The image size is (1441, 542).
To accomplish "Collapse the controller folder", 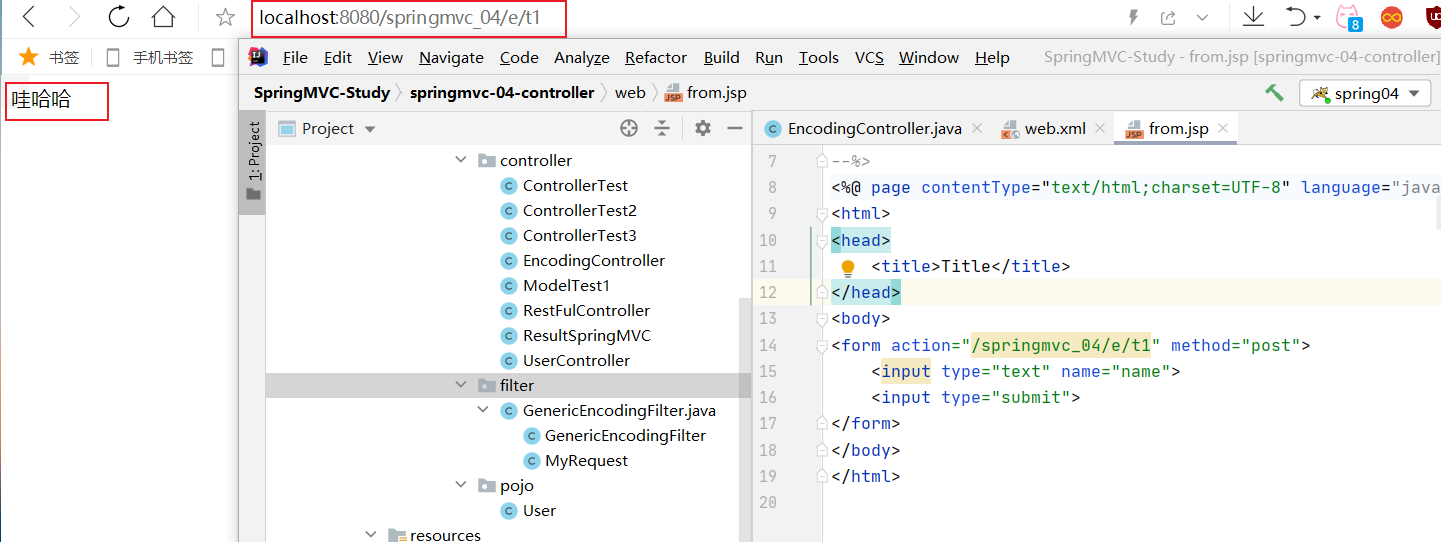I will pos(461,160).
